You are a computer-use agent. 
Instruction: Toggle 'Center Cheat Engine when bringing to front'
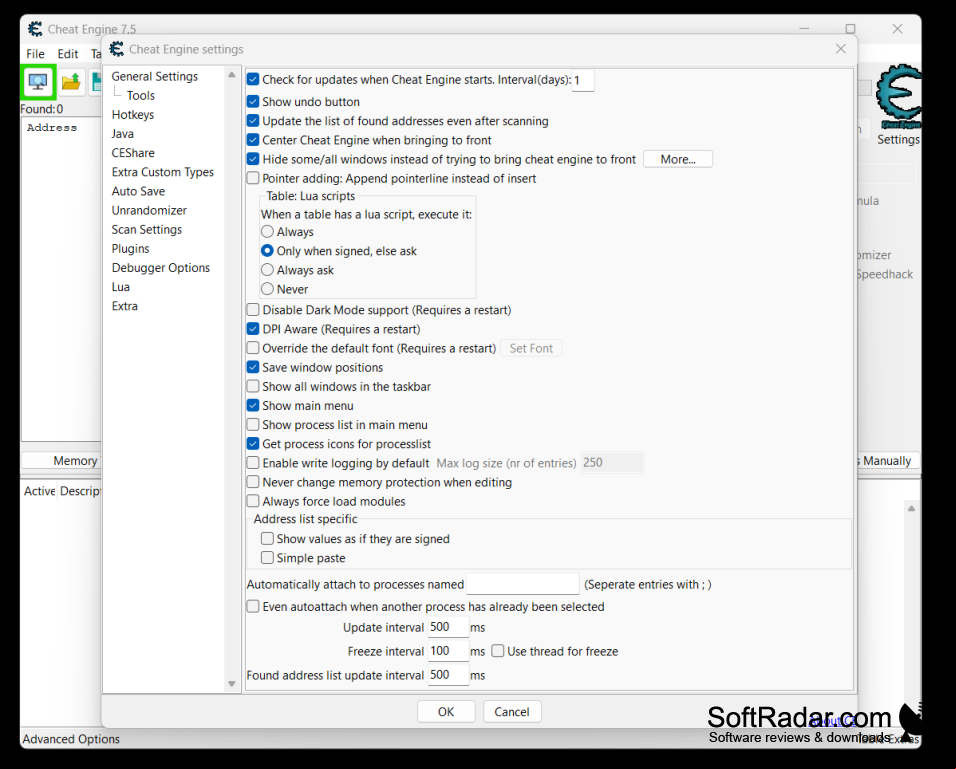point(253,140)
